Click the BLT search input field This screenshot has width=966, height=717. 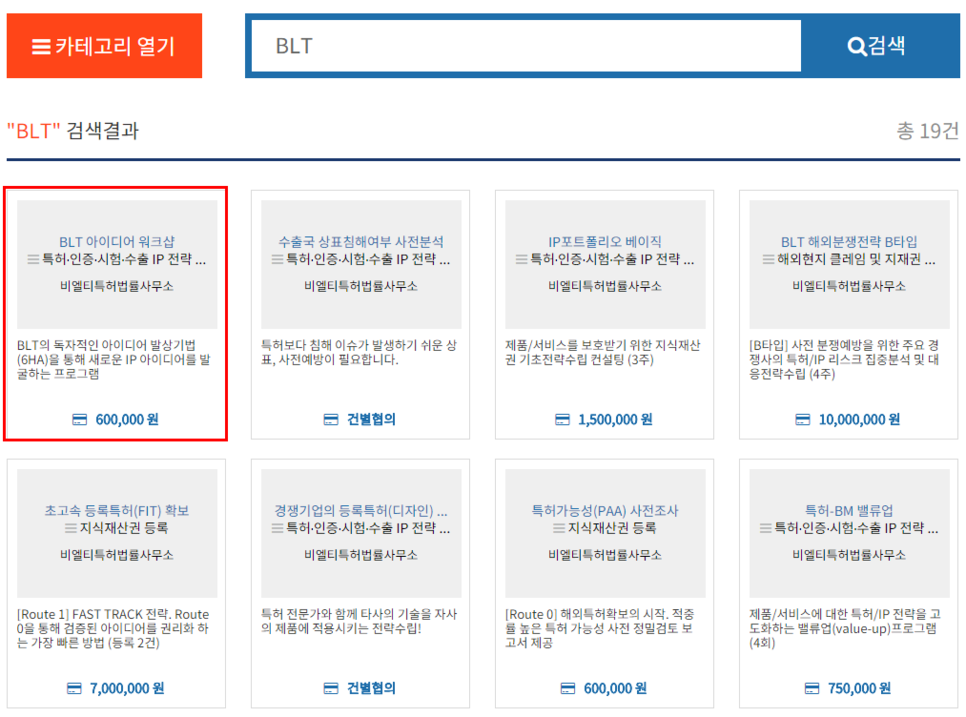coord(526,46)
